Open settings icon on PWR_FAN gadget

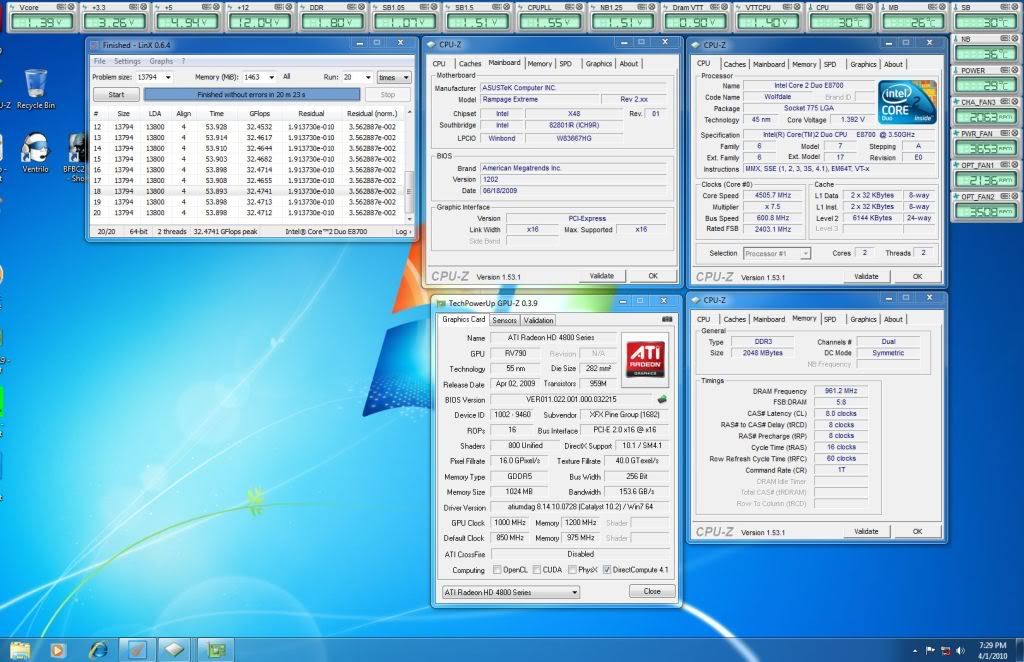click(x=1005, y=133)
